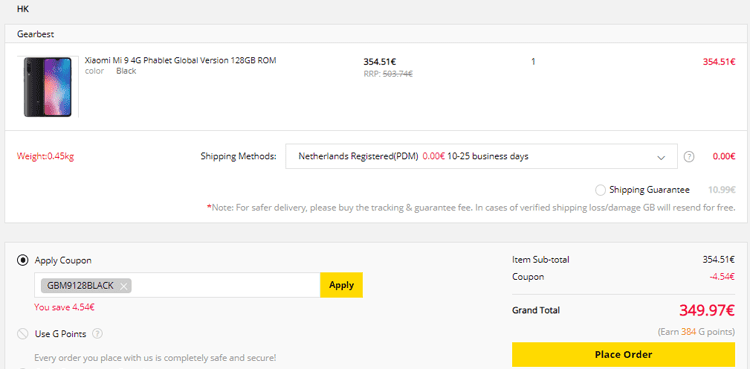Apply the entered coupon code
The width and height of the screenshot is (750, 369).
point(342,285)
